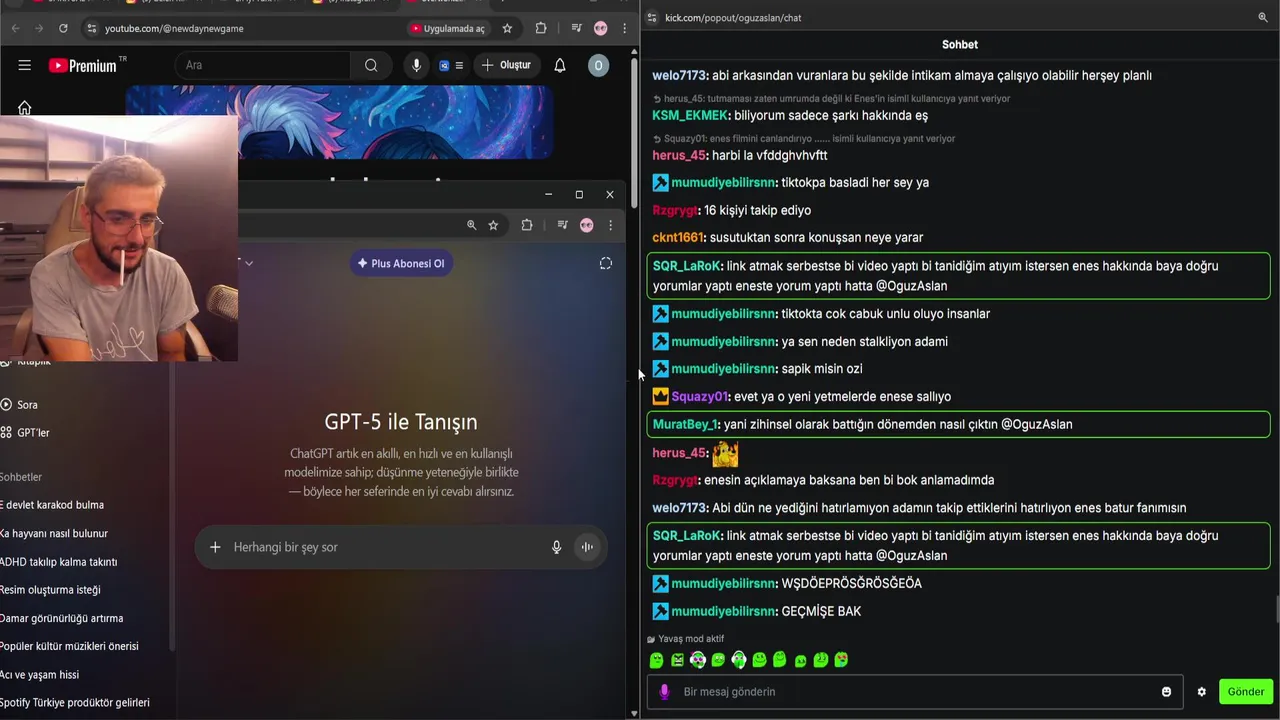Click username MuratBey_1 in chat
This screenshot has height=720, width=1280.
(x=685, y=425)
